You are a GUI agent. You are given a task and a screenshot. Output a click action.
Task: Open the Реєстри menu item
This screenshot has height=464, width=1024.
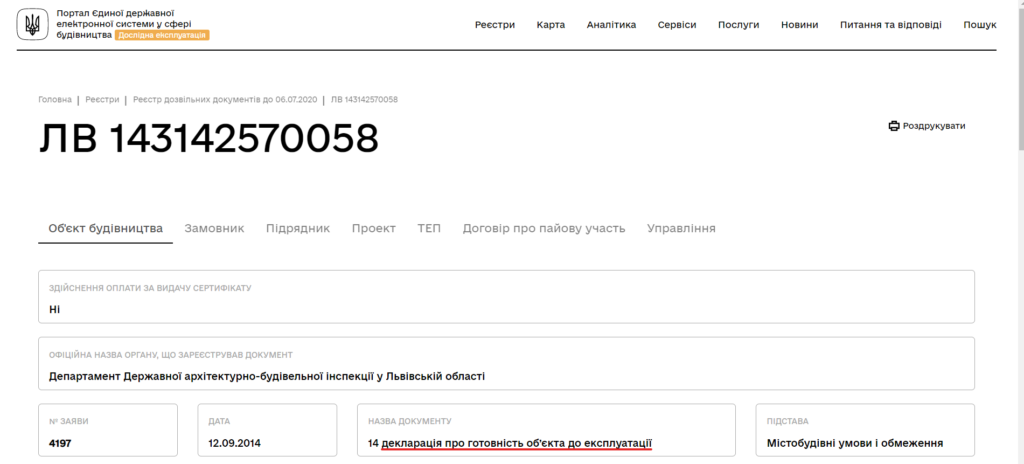coord(495,25)
